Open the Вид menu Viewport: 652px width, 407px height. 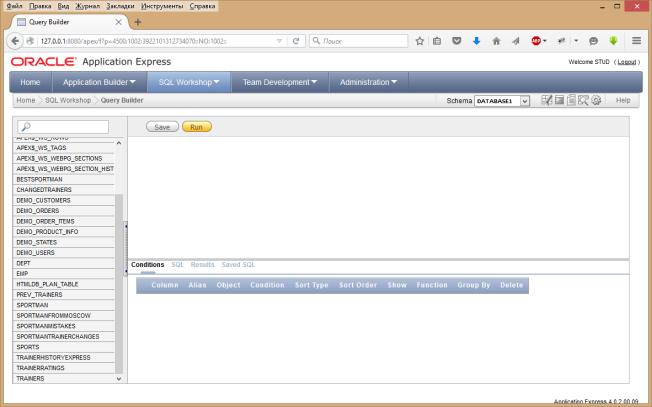(x=63, y=6)
